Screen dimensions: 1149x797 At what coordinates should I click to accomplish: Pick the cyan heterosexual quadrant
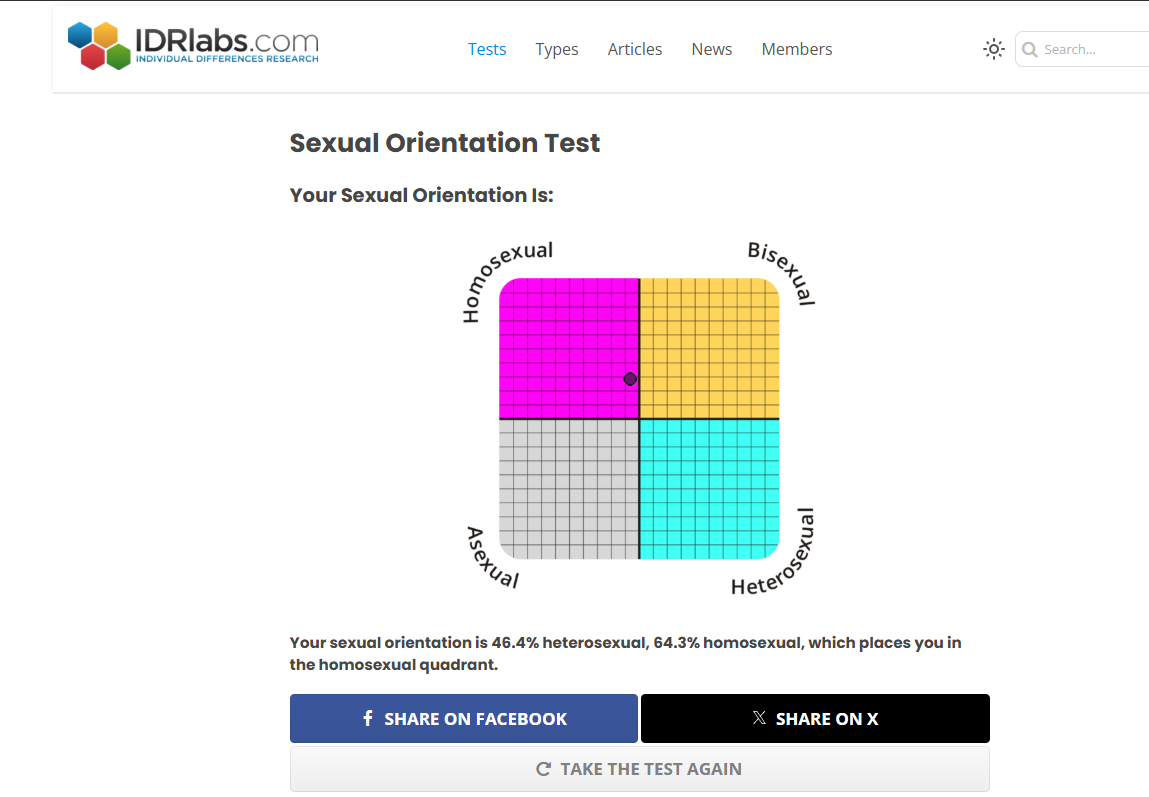(709, 489)
